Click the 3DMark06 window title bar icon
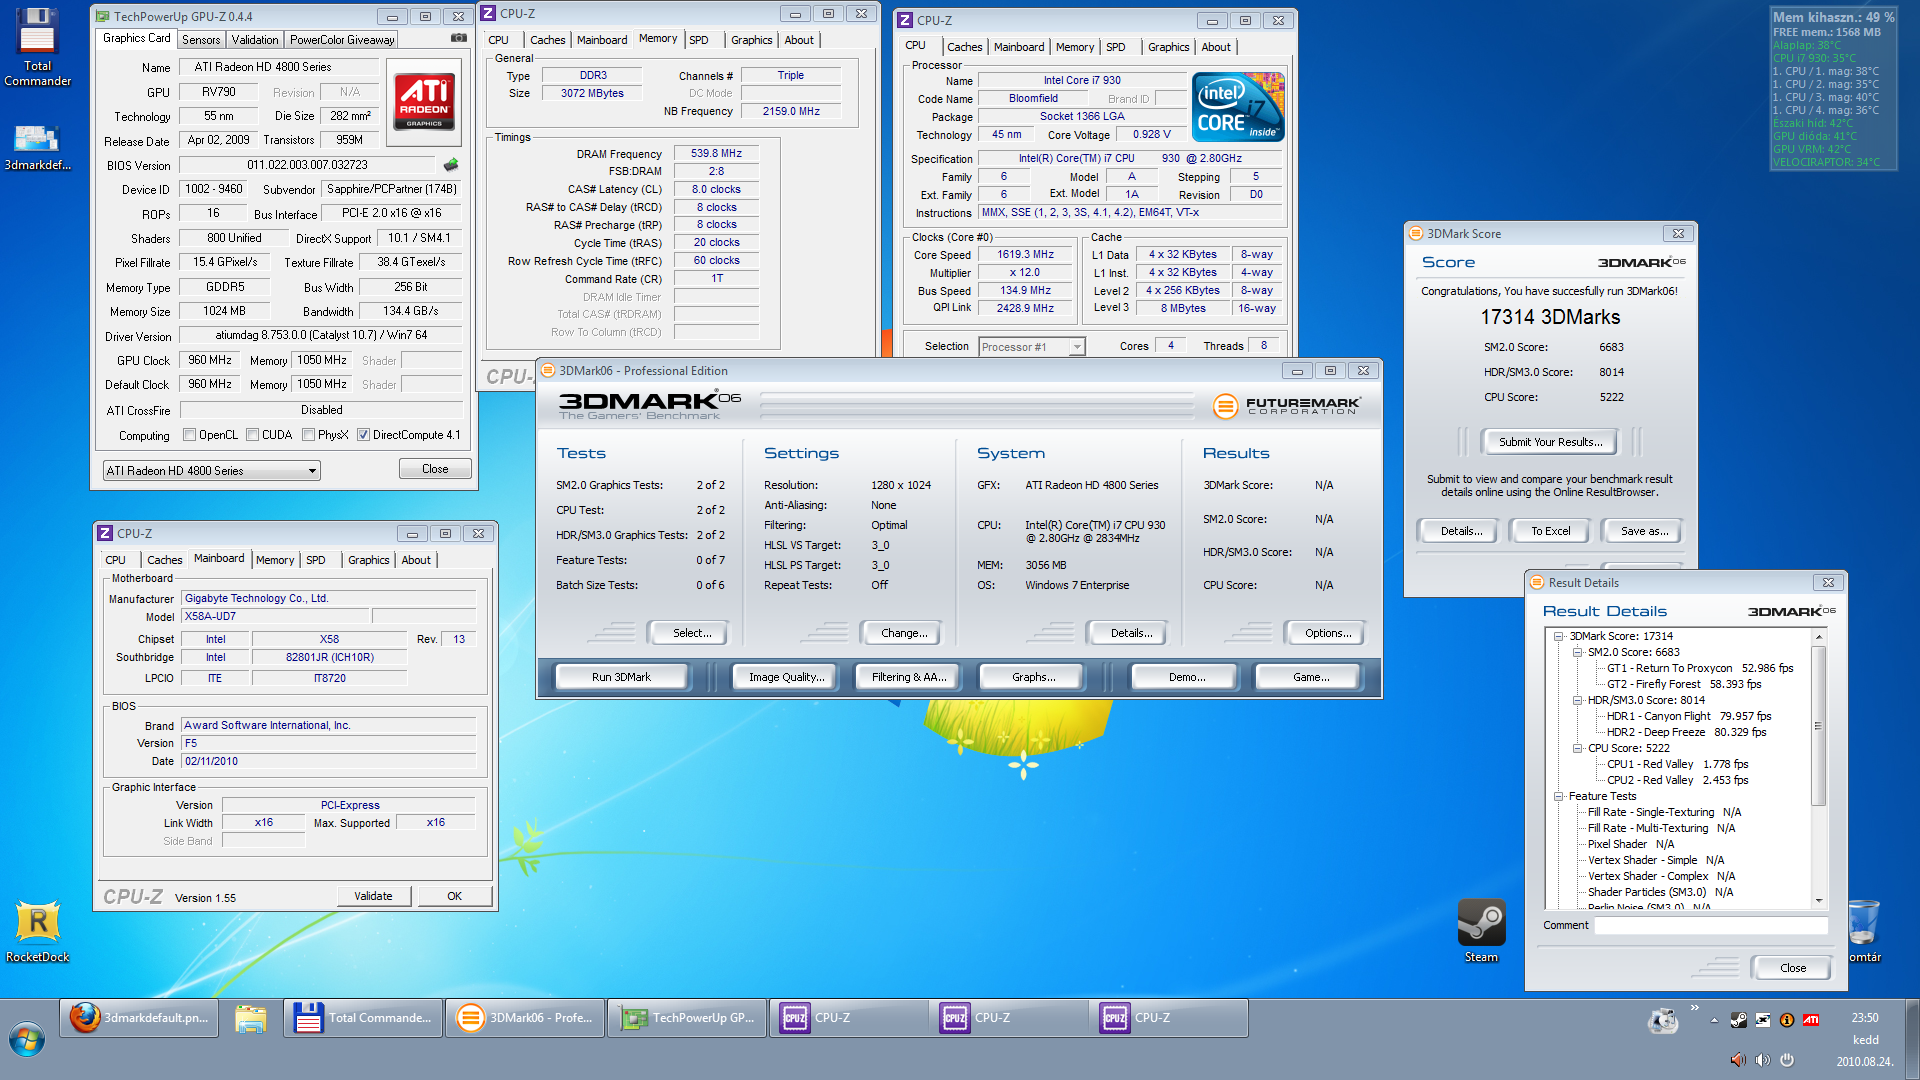The width and height of the screenshot is (1920, 1080). pos(548,370)
